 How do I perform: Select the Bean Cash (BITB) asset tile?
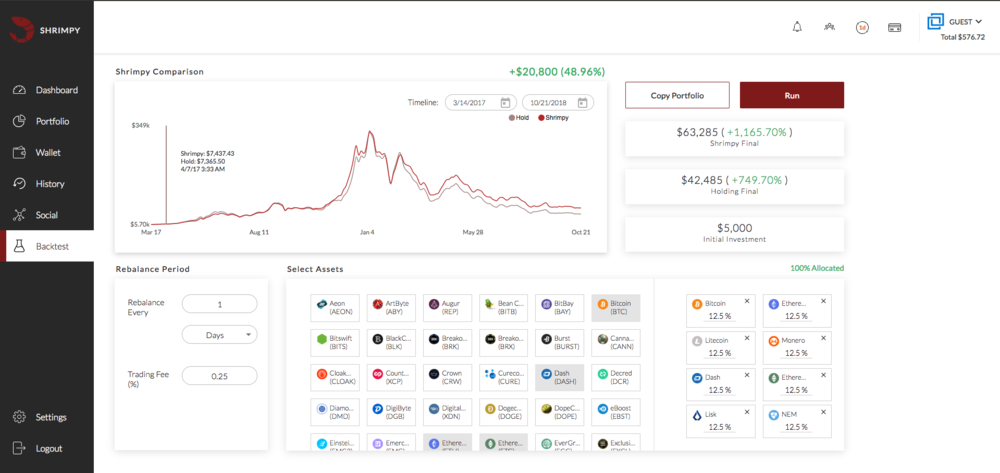pyautogui.click(x=503, y=308)
